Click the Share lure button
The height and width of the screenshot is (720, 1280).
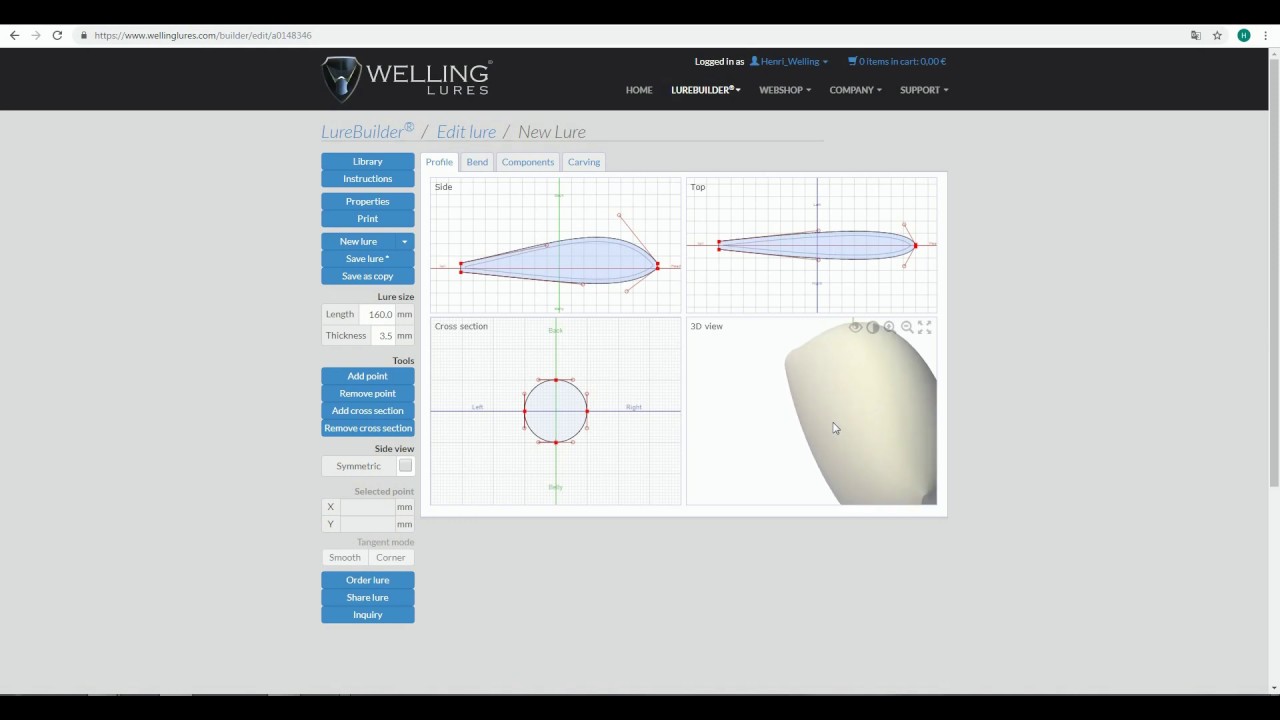coord(368,597)
